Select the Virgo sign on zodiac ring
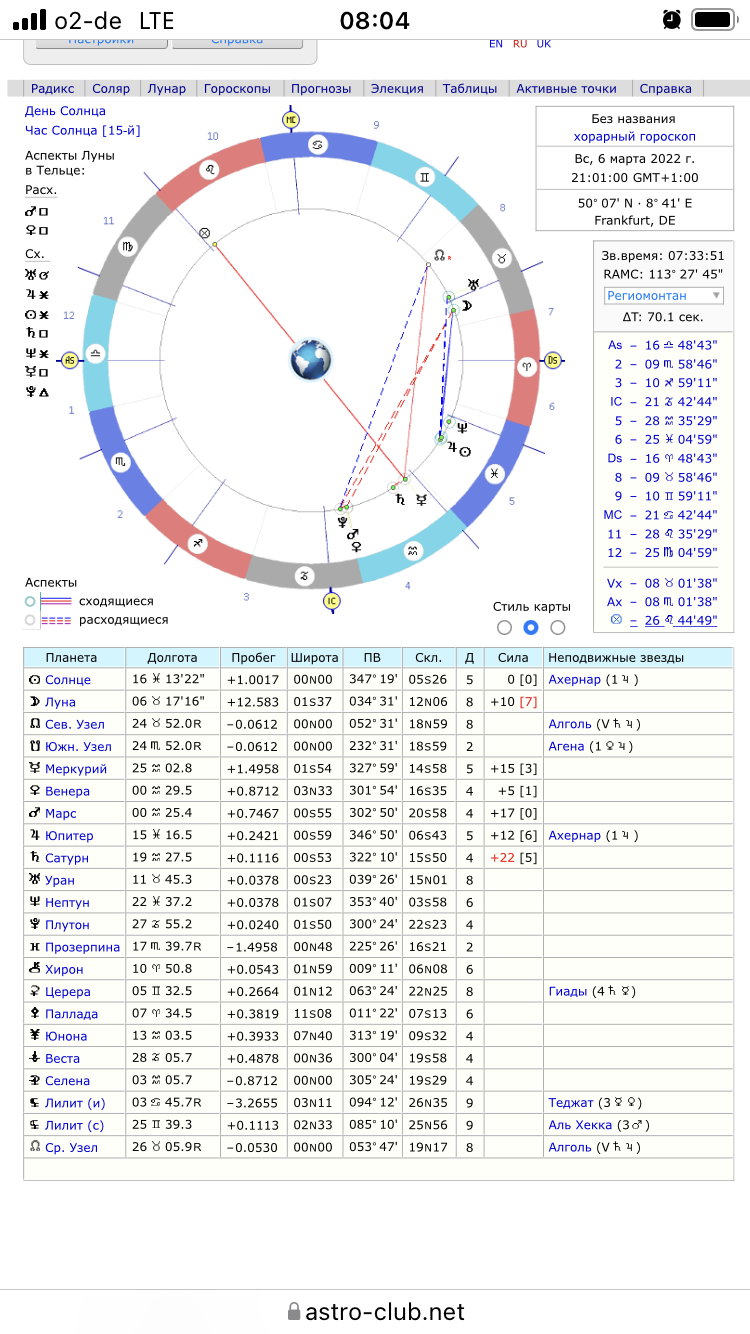This screenshot has height=1334, width=750. coord(128,246)
